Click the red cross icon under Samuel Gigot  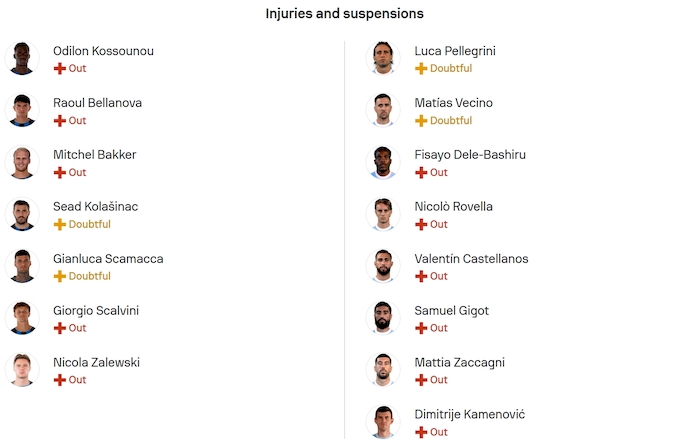pos(421,329)
